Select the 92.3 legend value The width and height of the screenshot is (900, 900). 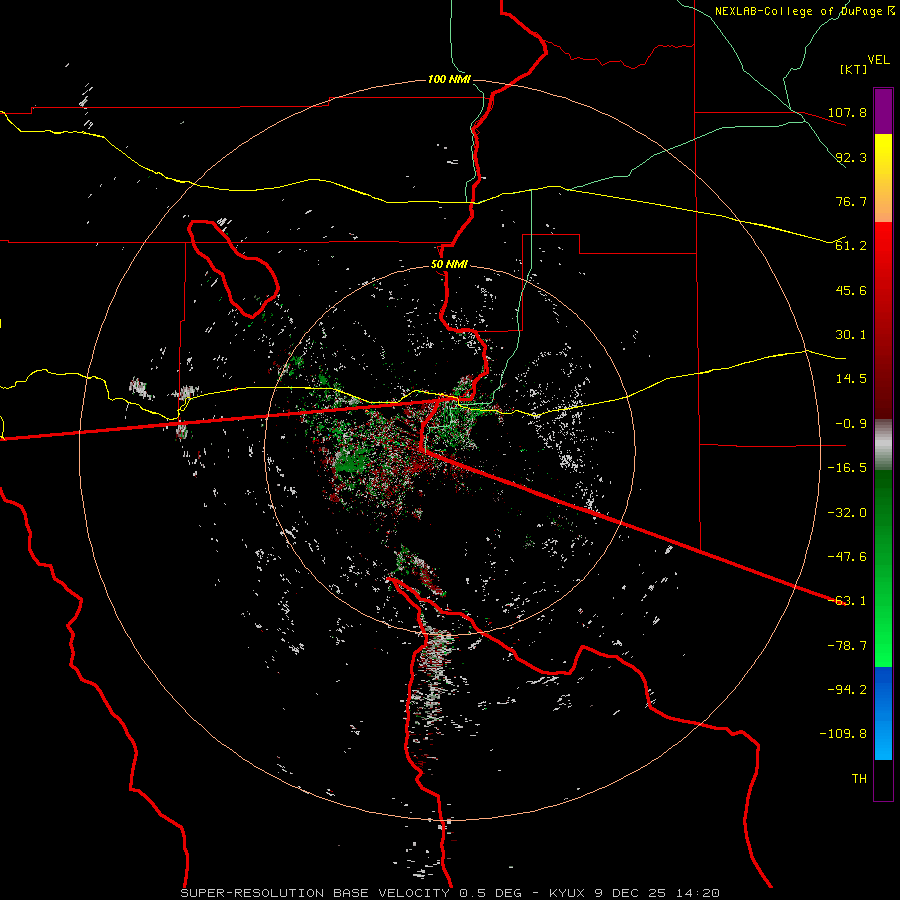851,157
